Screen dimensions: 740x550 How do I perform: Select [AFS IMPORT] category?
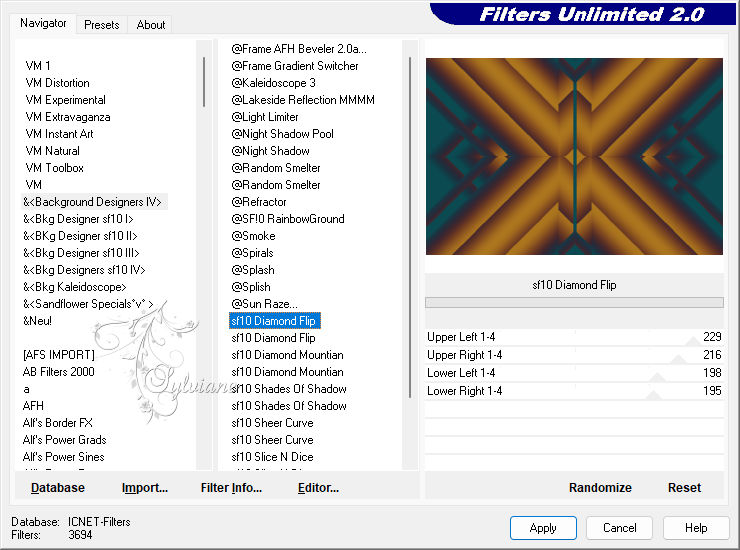pyautogui.click(x=59, y=355)
